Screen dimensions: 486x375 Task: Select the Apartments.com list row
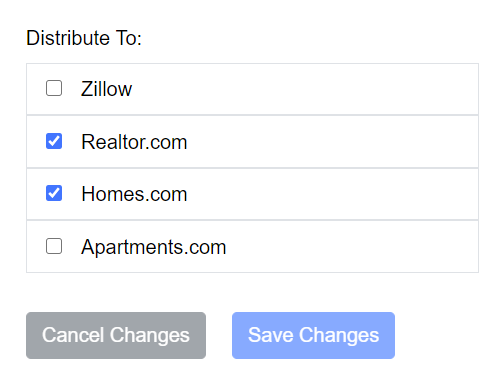[x=252, y=246]
